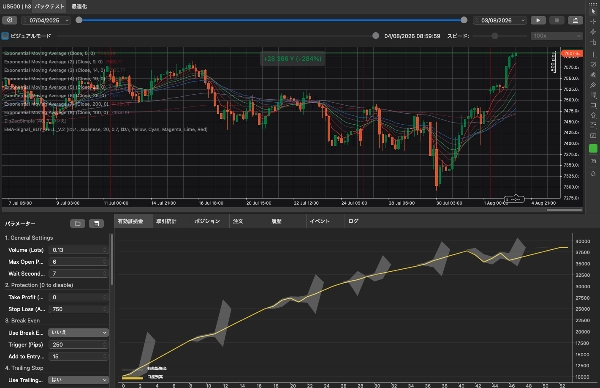Click Stop Loss stepper arrows
This screenshot has height=388, width=600.
pyautogui.click(x=105, y=309)
